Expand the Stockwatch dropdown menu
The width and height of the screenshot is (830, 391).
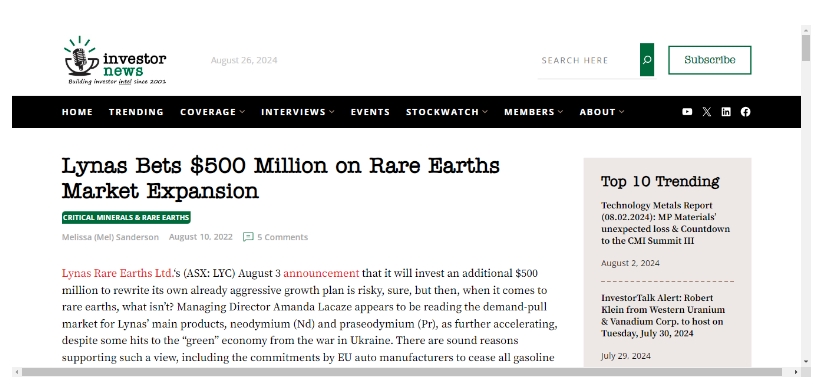pyautogui.click(x=447, y=112)
